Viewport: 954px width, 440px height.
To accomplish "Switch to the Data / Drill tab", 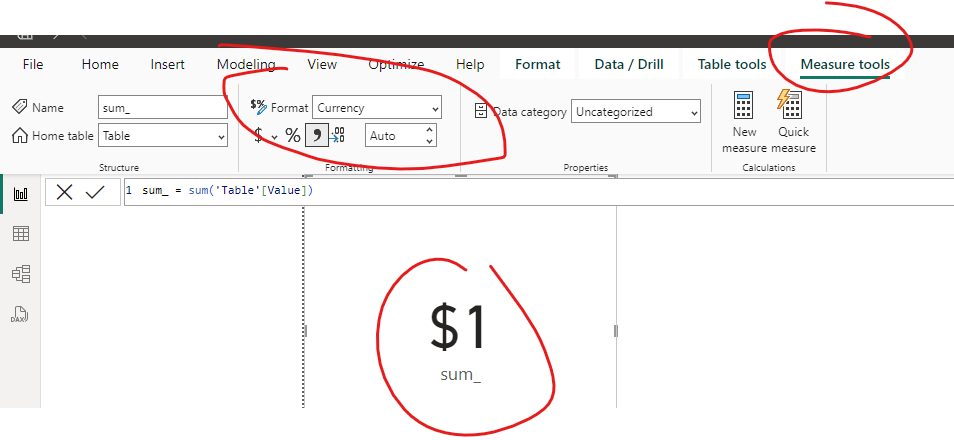I will (x=628, y=65).
